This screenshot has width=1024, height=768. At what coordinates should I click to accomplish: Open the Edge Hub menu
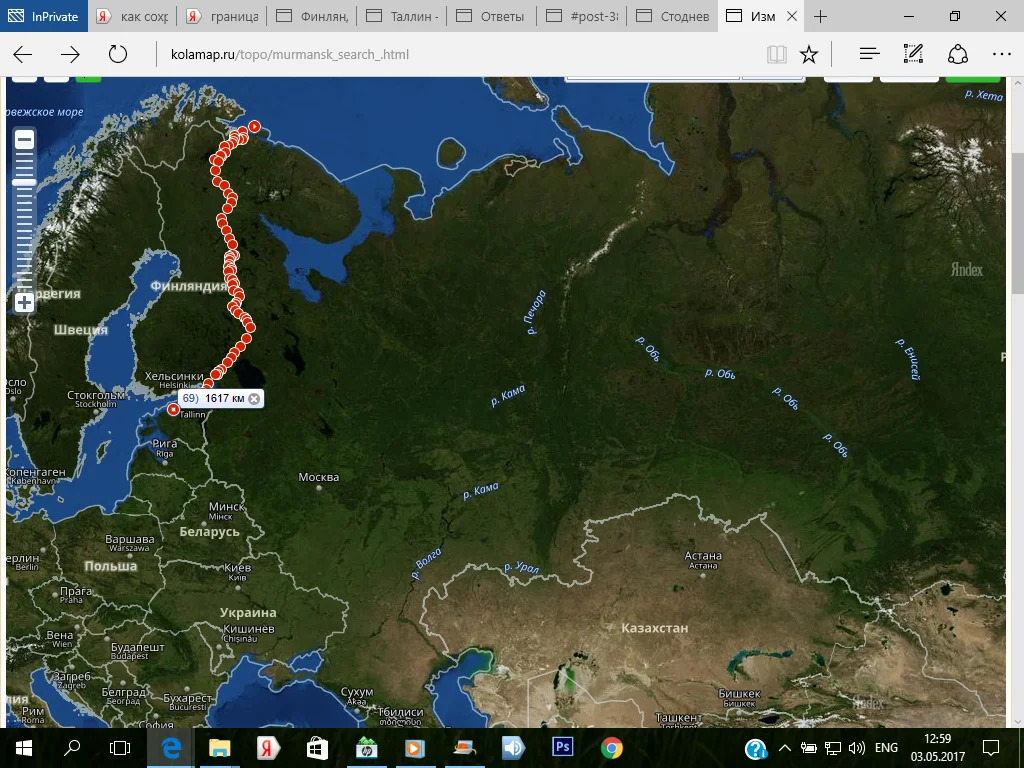coord(869,54)
